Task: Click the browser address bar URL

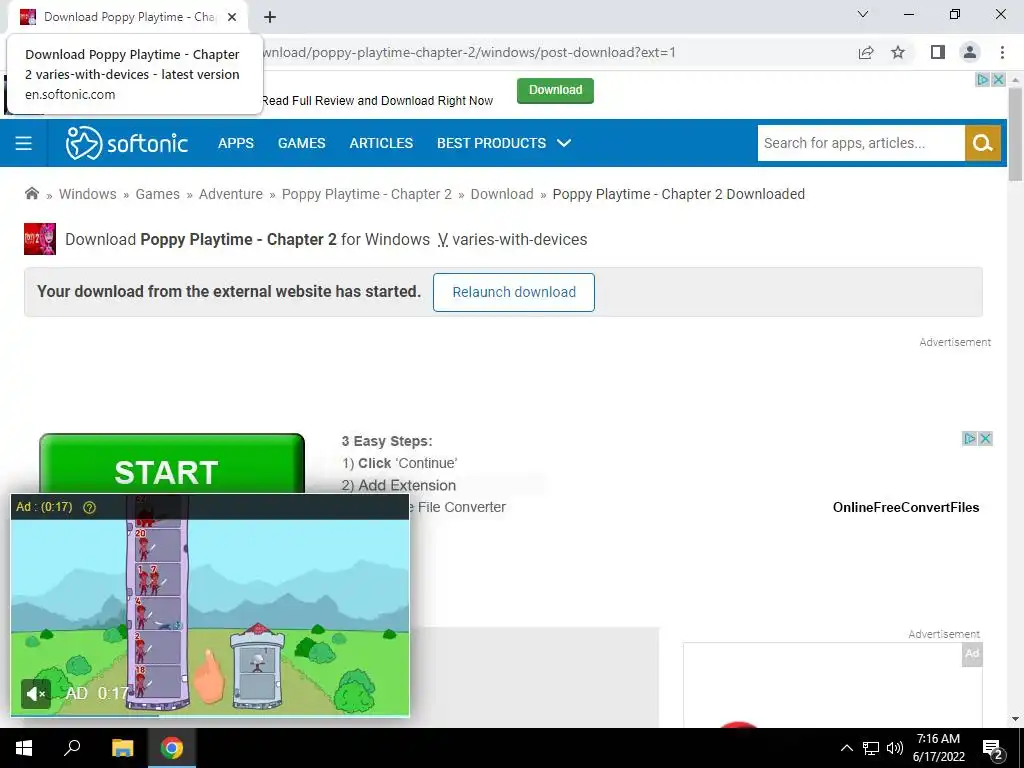Action: 469,52
